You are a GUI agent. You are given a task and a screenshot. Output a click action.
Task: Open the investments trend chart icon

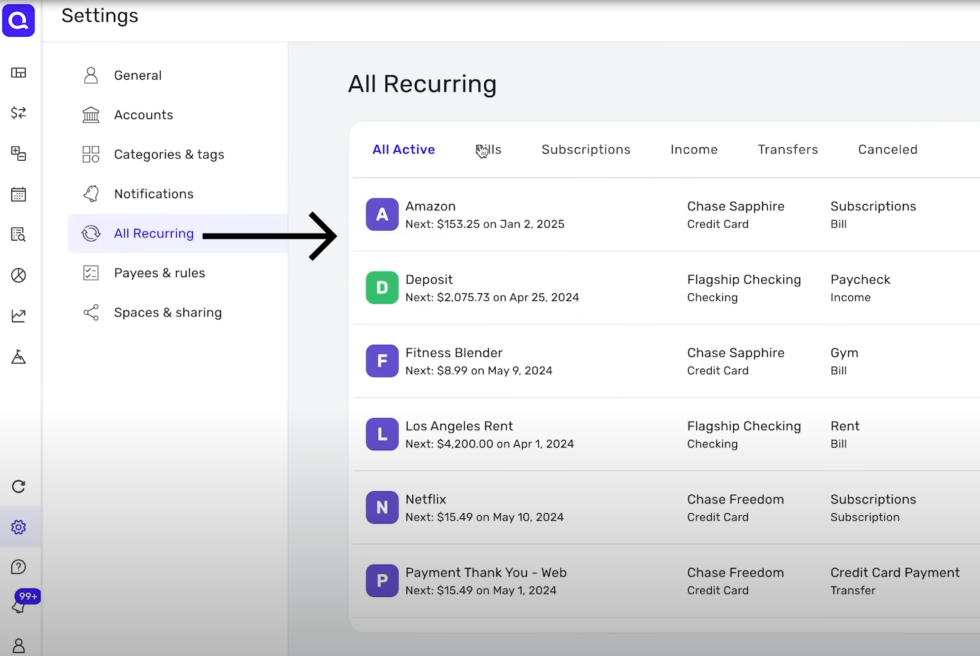(x=19, y=315)
